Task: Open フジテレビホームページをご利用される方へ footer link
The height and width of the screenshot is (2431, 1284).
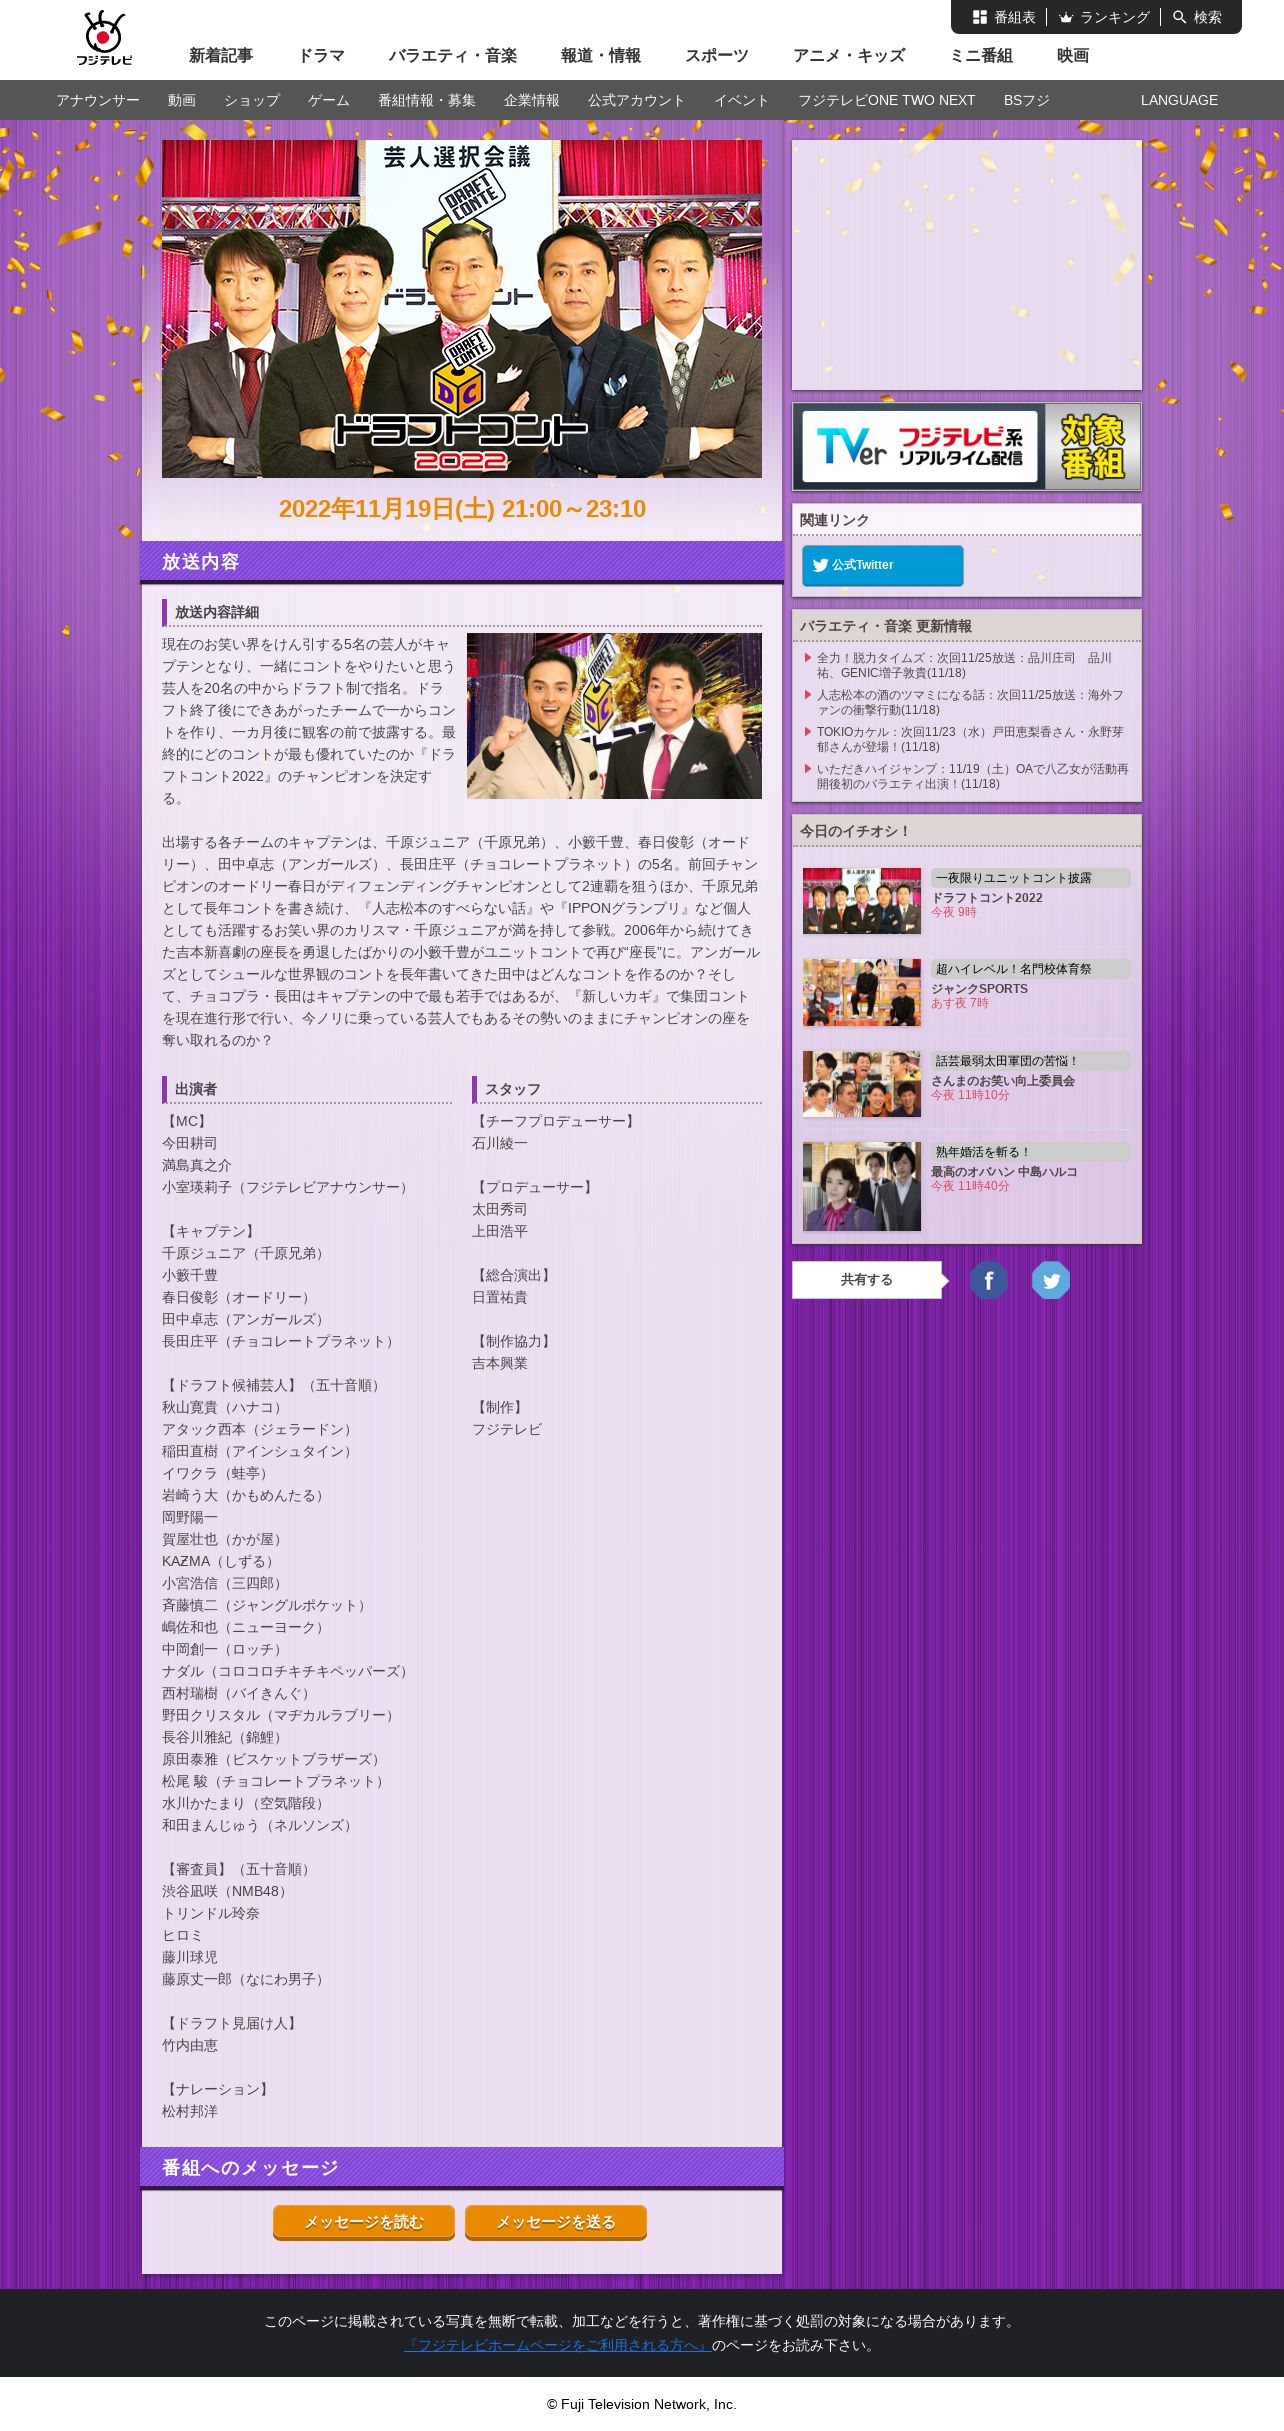Action: tap(558, 2345)
